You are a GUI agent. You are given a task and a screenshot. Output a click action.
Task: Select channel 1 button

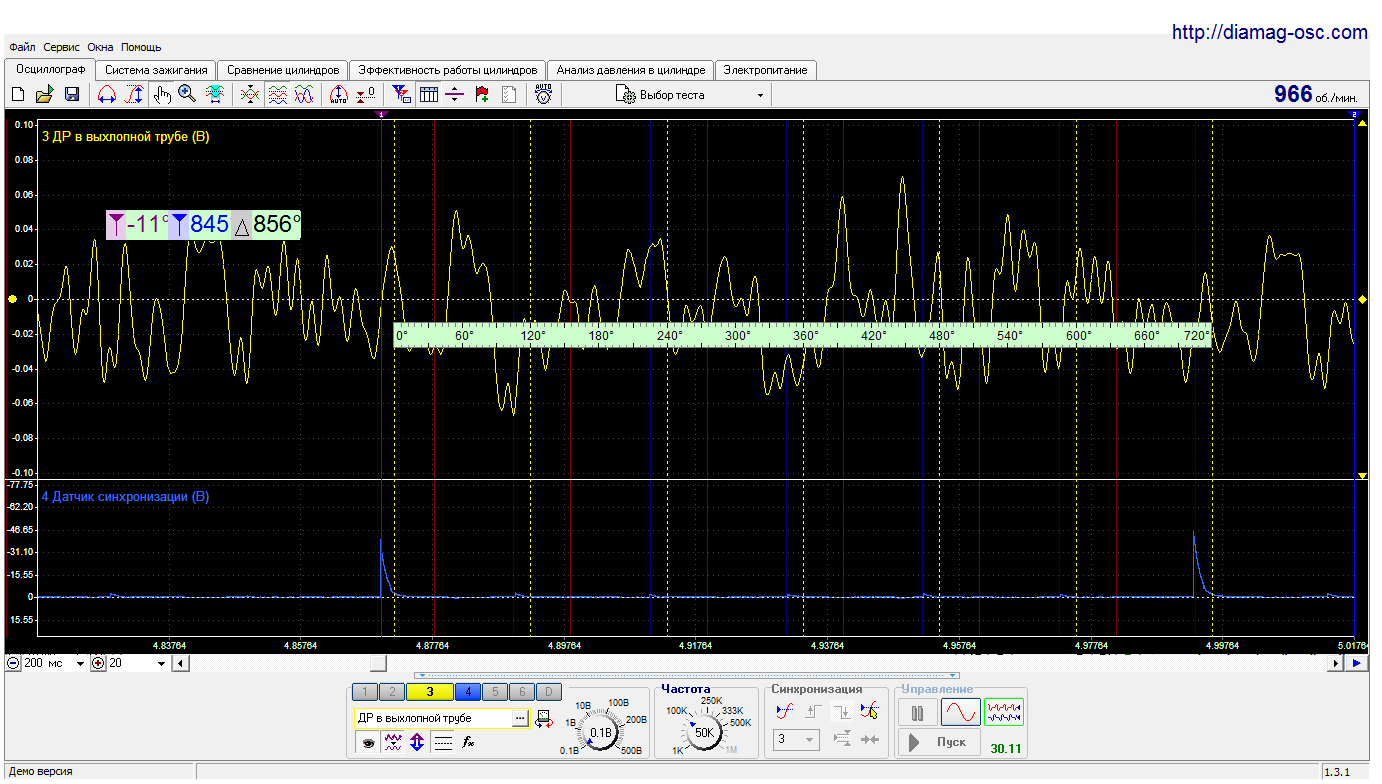pyautogui.click(x=365, y=691)
